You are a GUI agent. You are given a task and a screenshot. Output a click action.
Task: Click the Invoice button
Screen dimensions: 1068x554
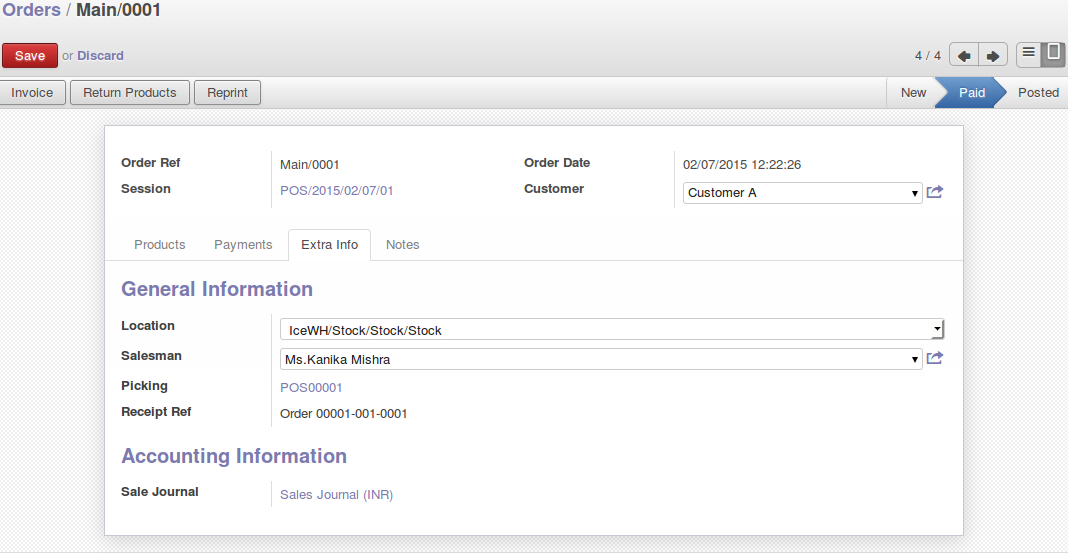click(32, 93)
